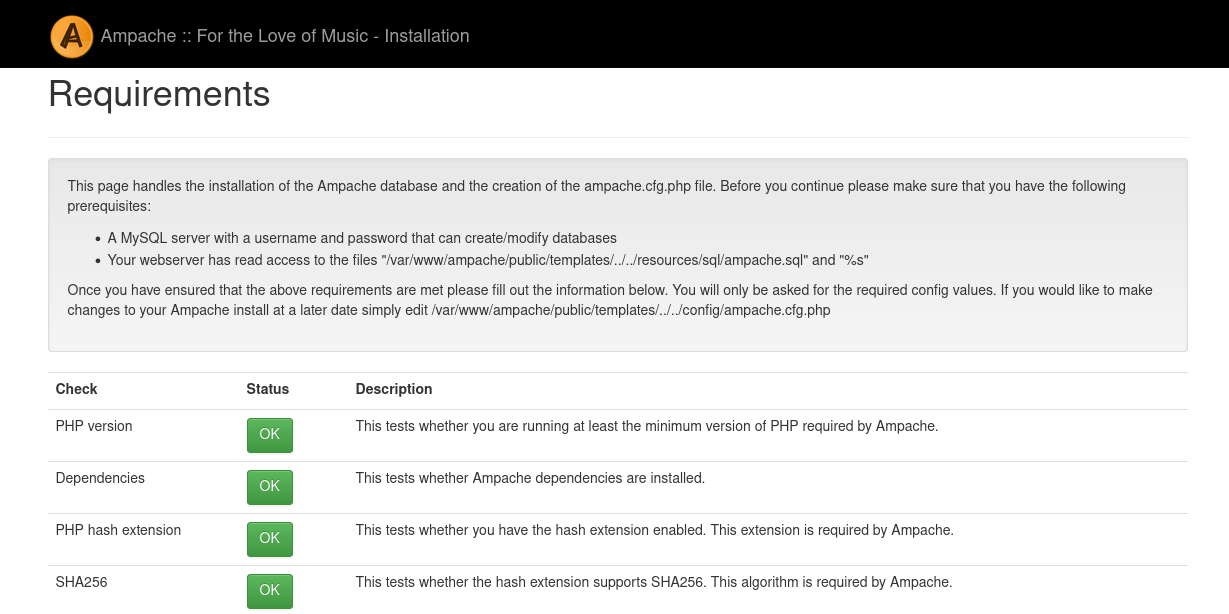
Task: Click the OK badge for Dependencies
Action: (x=269, y=487)
